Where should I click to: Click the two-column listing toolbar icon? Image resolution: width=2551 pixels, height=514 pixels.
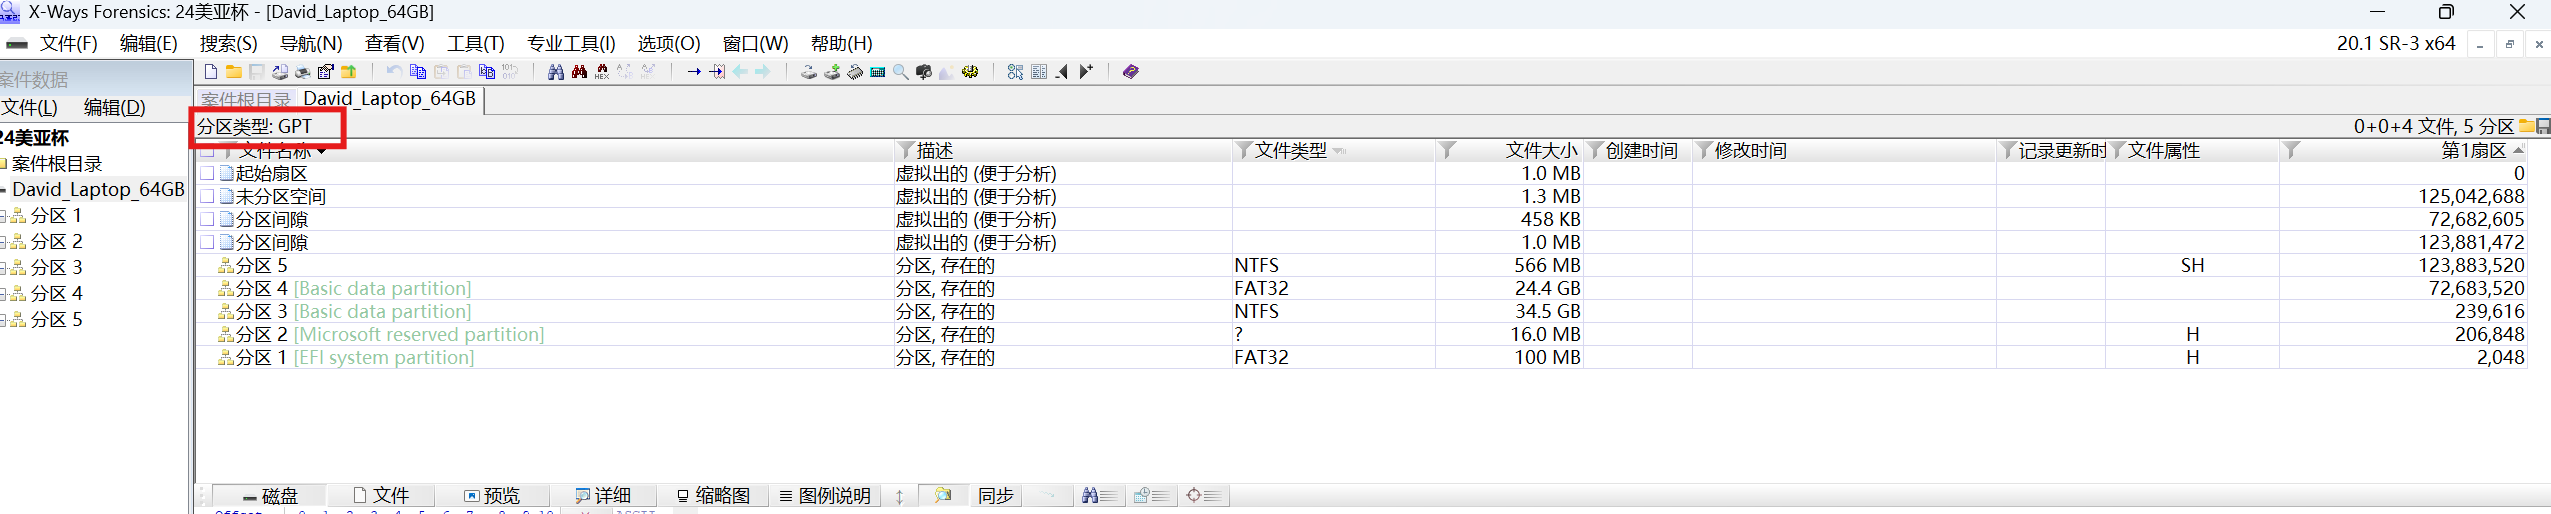pyautogui.click(x=1039, y=71)
